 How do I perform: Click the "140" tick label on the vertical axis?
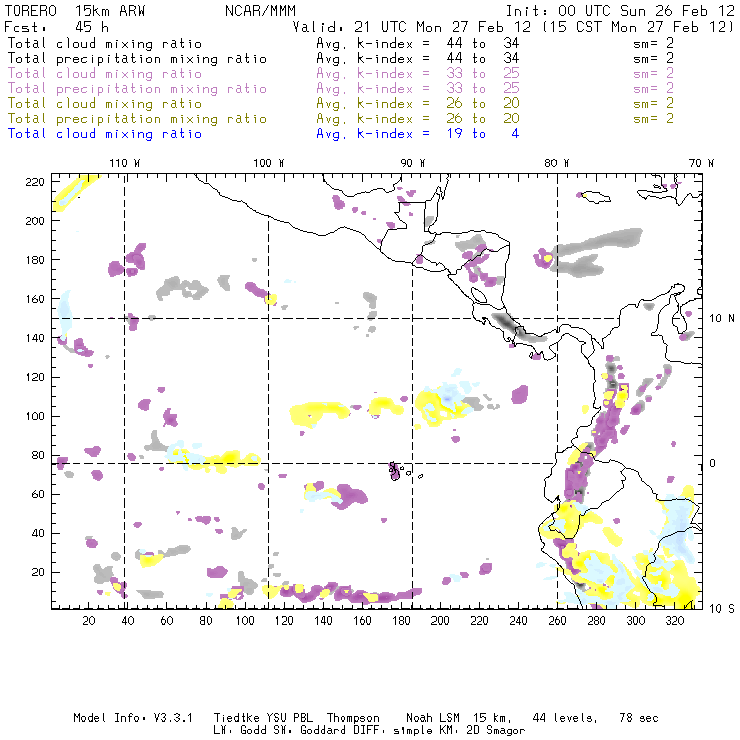coord(35,338)
